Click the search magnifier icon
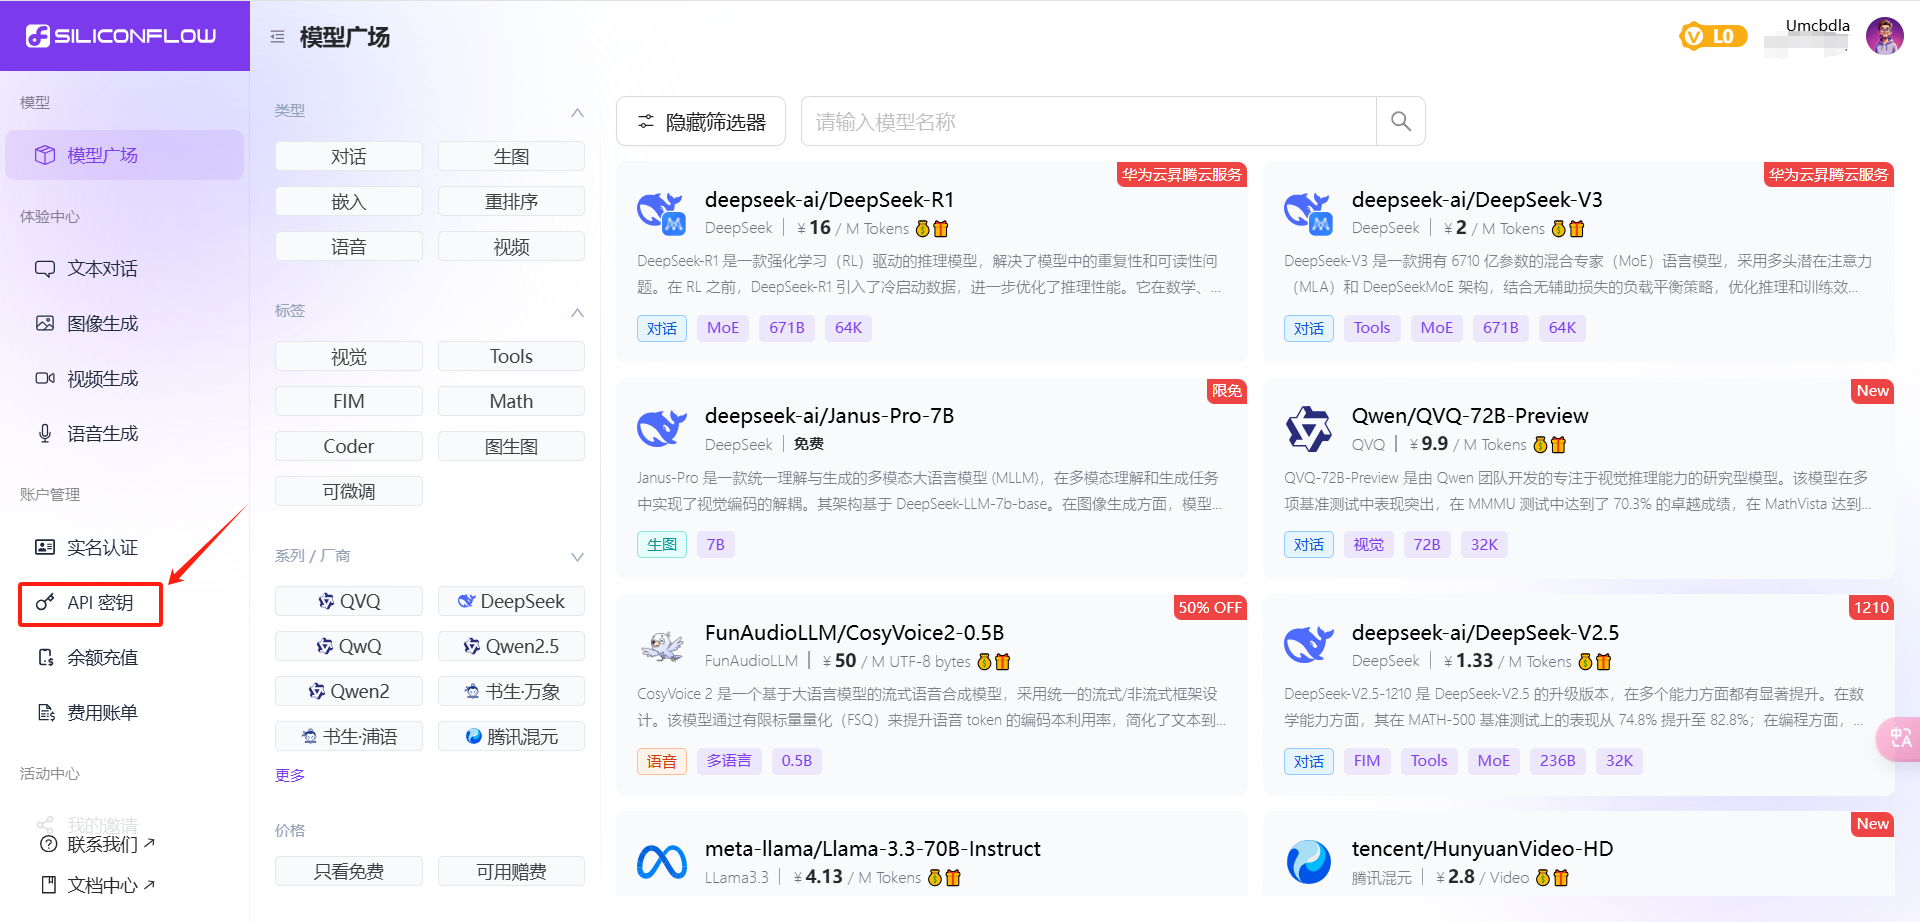The height and width of the screenshot is (922, 1920). (x=1400, y=120)
